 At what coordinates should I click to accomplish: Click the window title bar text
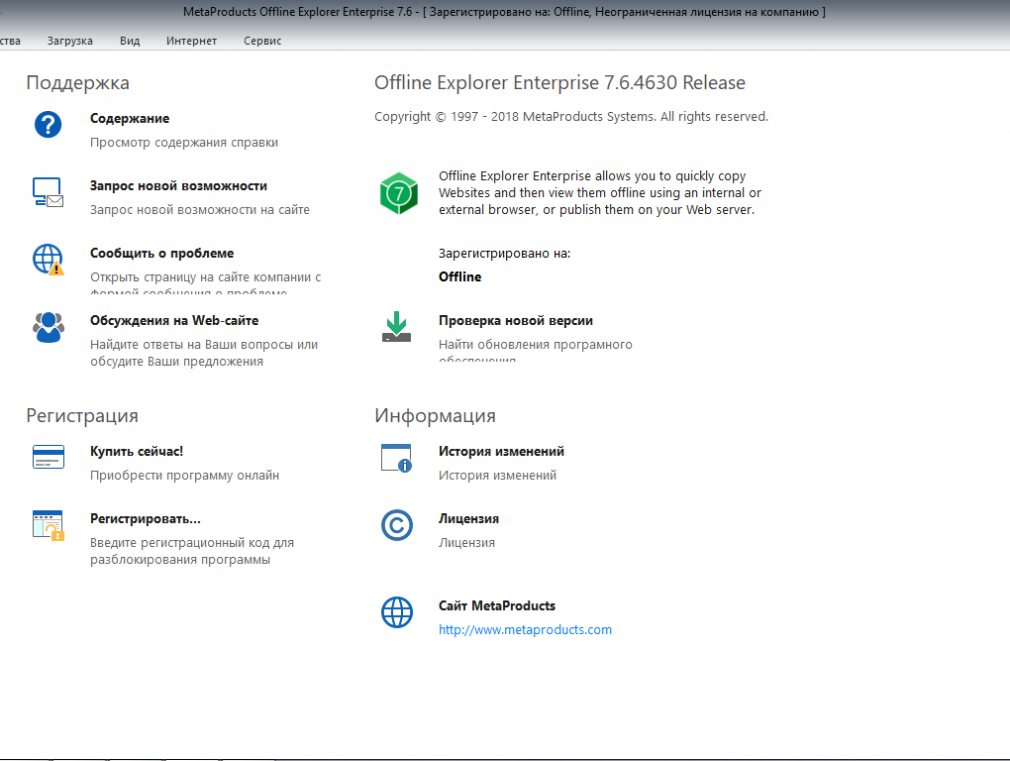click(x=504, y=12)
